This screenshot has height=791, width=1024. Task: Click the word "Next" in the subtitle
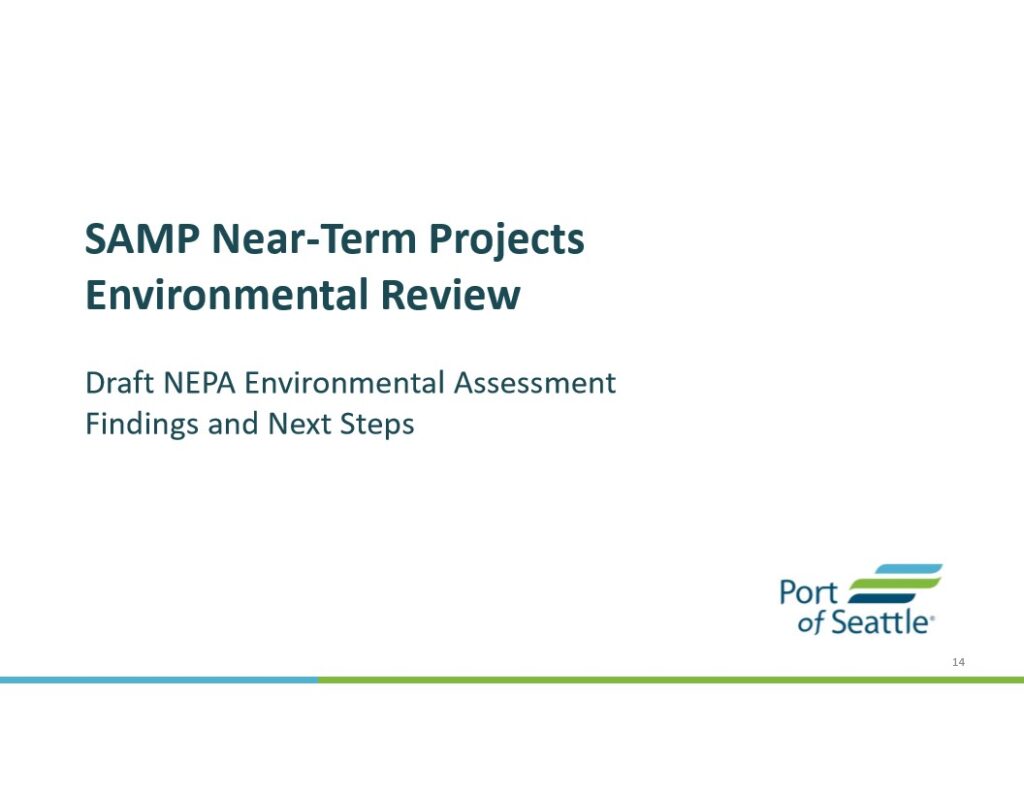(303, 424)
